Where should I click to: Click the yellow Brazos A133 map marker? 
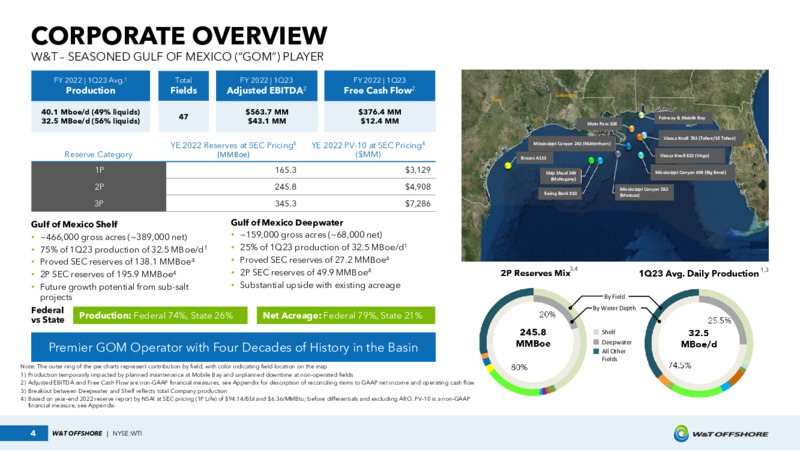pyautogui.click(x=508, y=166)
